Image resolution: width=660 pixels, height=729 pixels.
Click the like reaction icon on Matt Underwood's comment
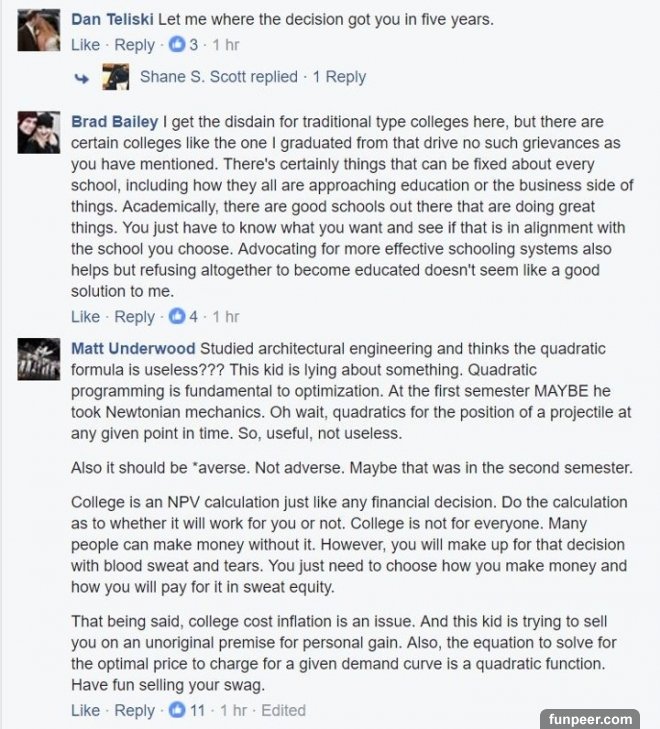click(177, 711)
